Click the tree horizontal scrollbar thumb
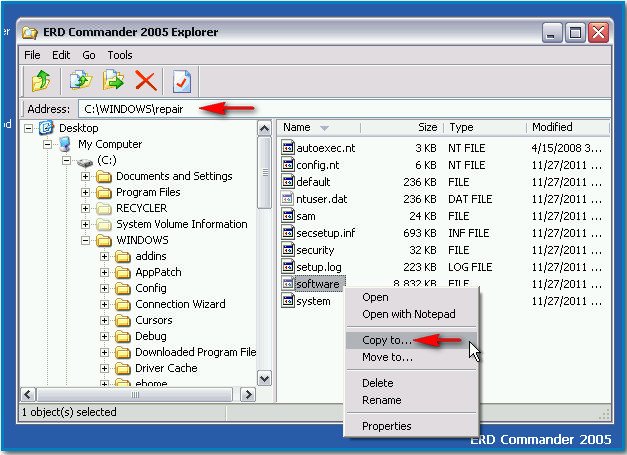Image resolution: width=627 pixels, height=455 pixels. click(135, 395)
